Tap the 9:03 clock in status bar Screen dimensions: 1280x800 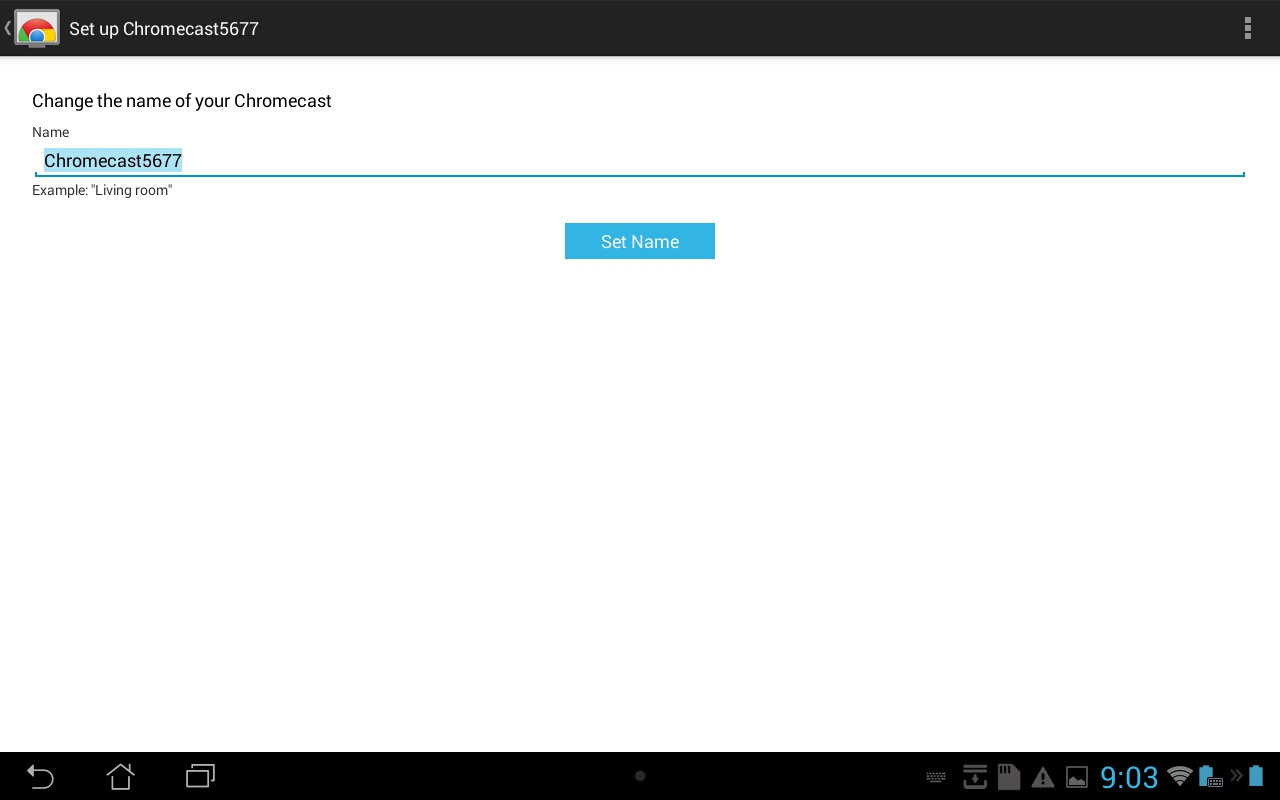(1129, 777)
